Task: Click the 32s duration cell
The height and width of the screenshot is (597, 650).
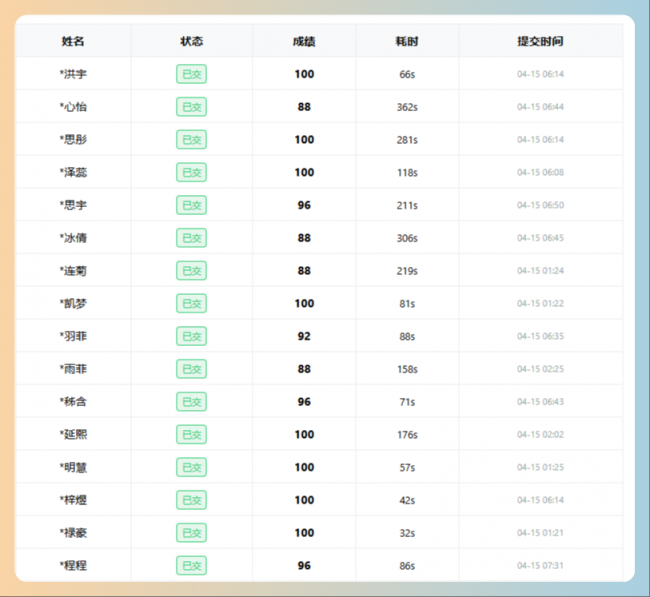Action: 407,533
